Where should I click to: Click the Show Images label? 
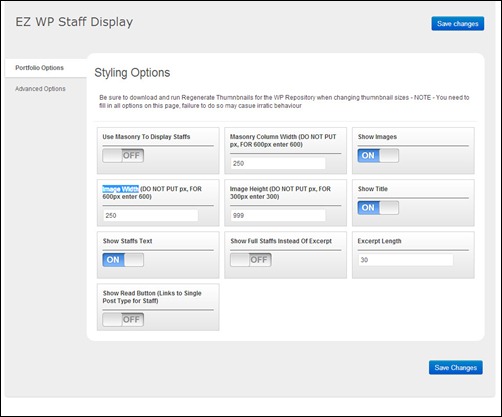(x=377, y=137)
